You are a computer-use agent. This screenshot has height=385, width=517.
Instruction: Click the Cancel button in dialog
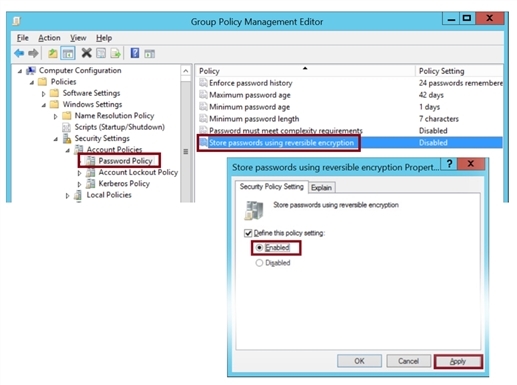coord(408,361)
